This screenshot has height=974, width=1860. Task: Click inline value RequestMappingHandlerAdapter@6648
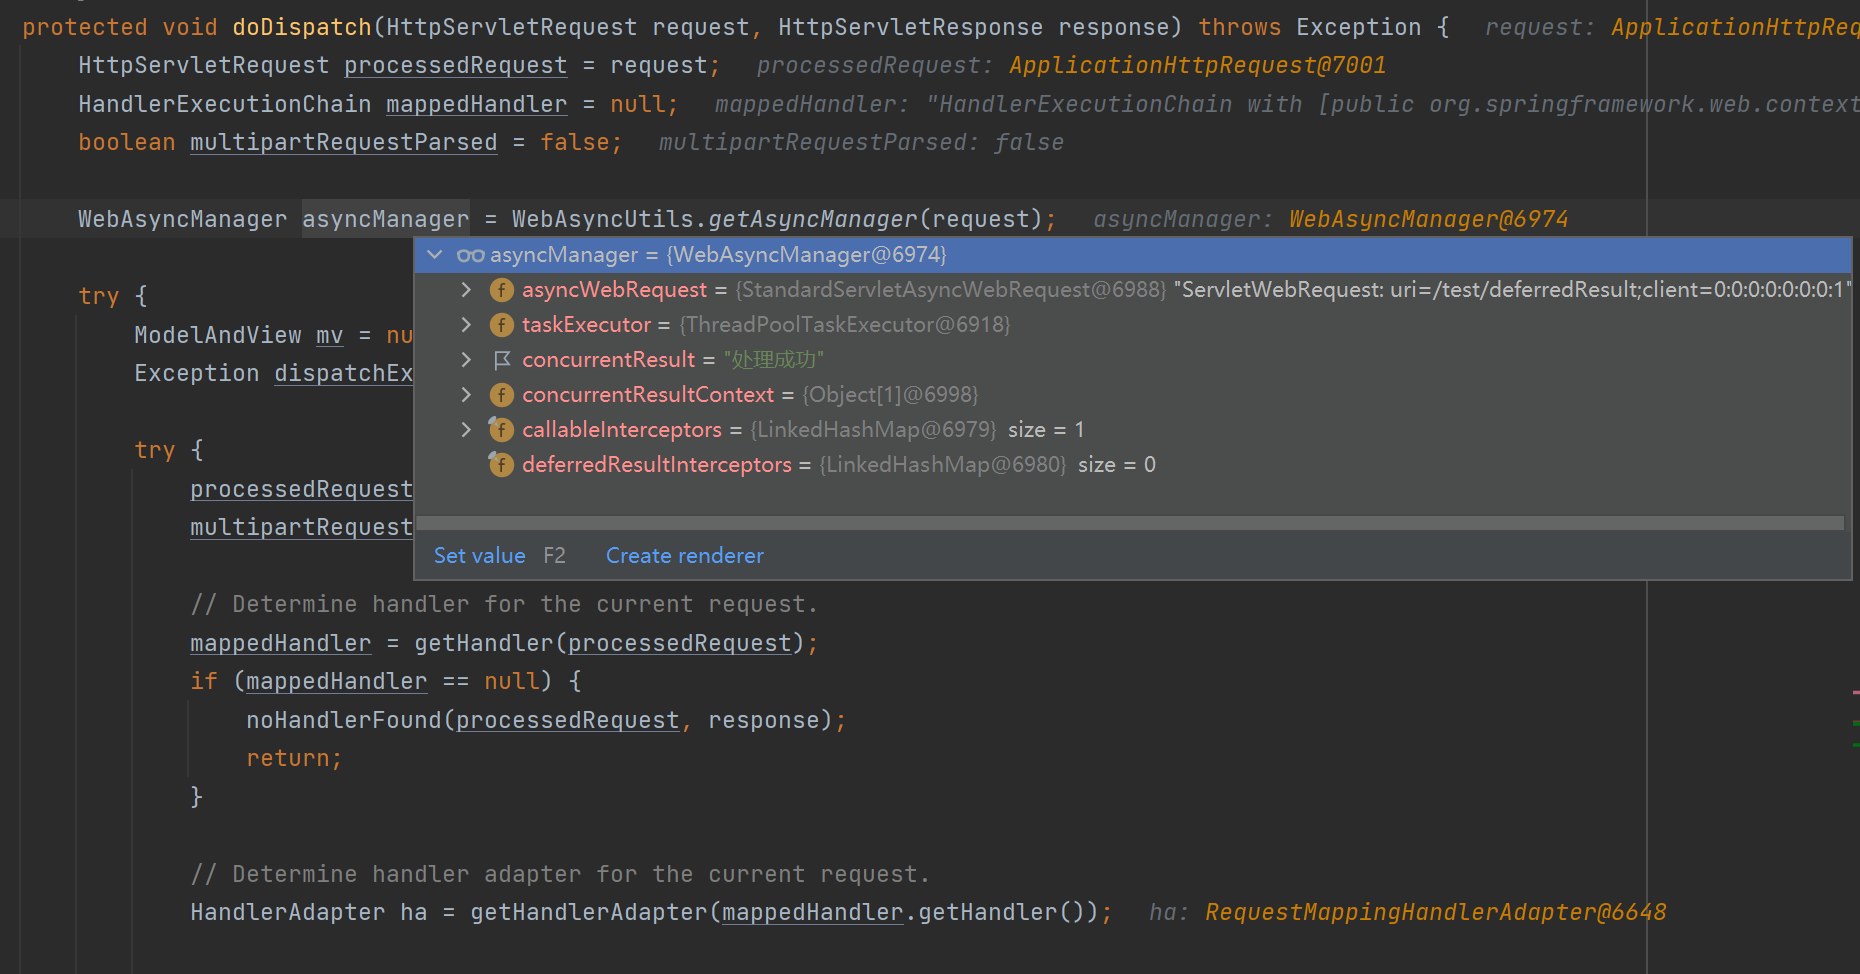1435,912
